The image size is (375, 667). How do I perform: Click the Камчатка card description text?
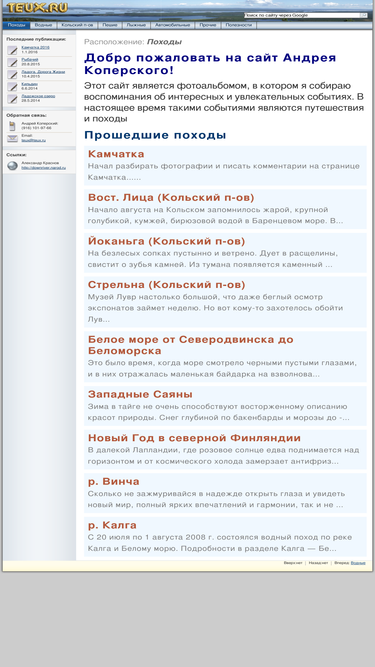[x=224, y=171]
